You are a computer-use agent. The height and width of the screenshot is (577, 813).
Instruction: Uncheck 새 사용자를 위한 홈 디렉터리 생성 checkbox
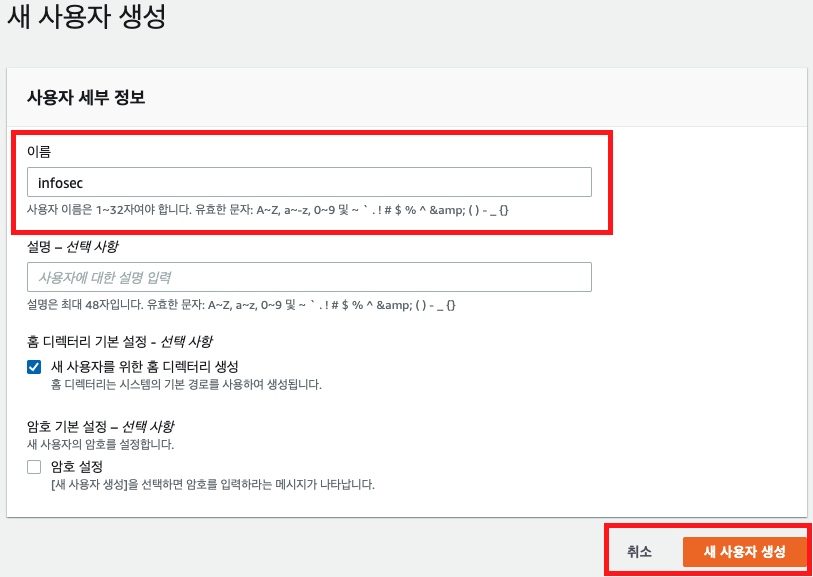pos(34,367)
